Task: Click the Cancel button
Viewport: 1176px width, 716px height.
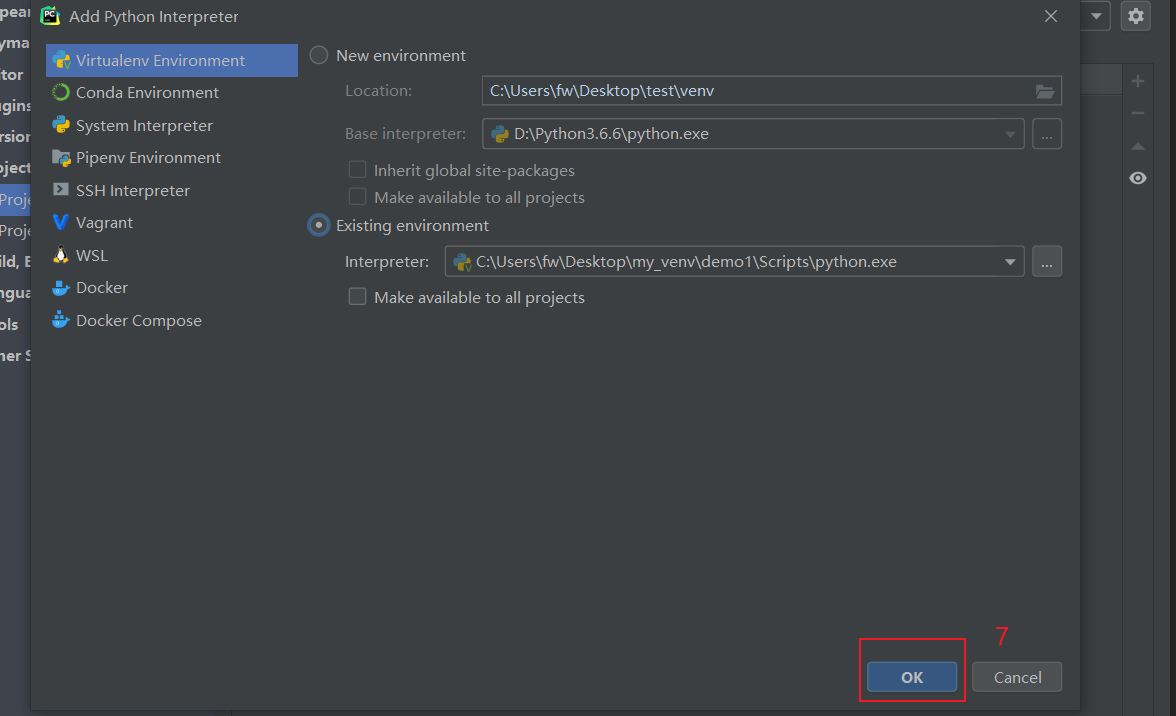Action: click(x=1017, y=677)
